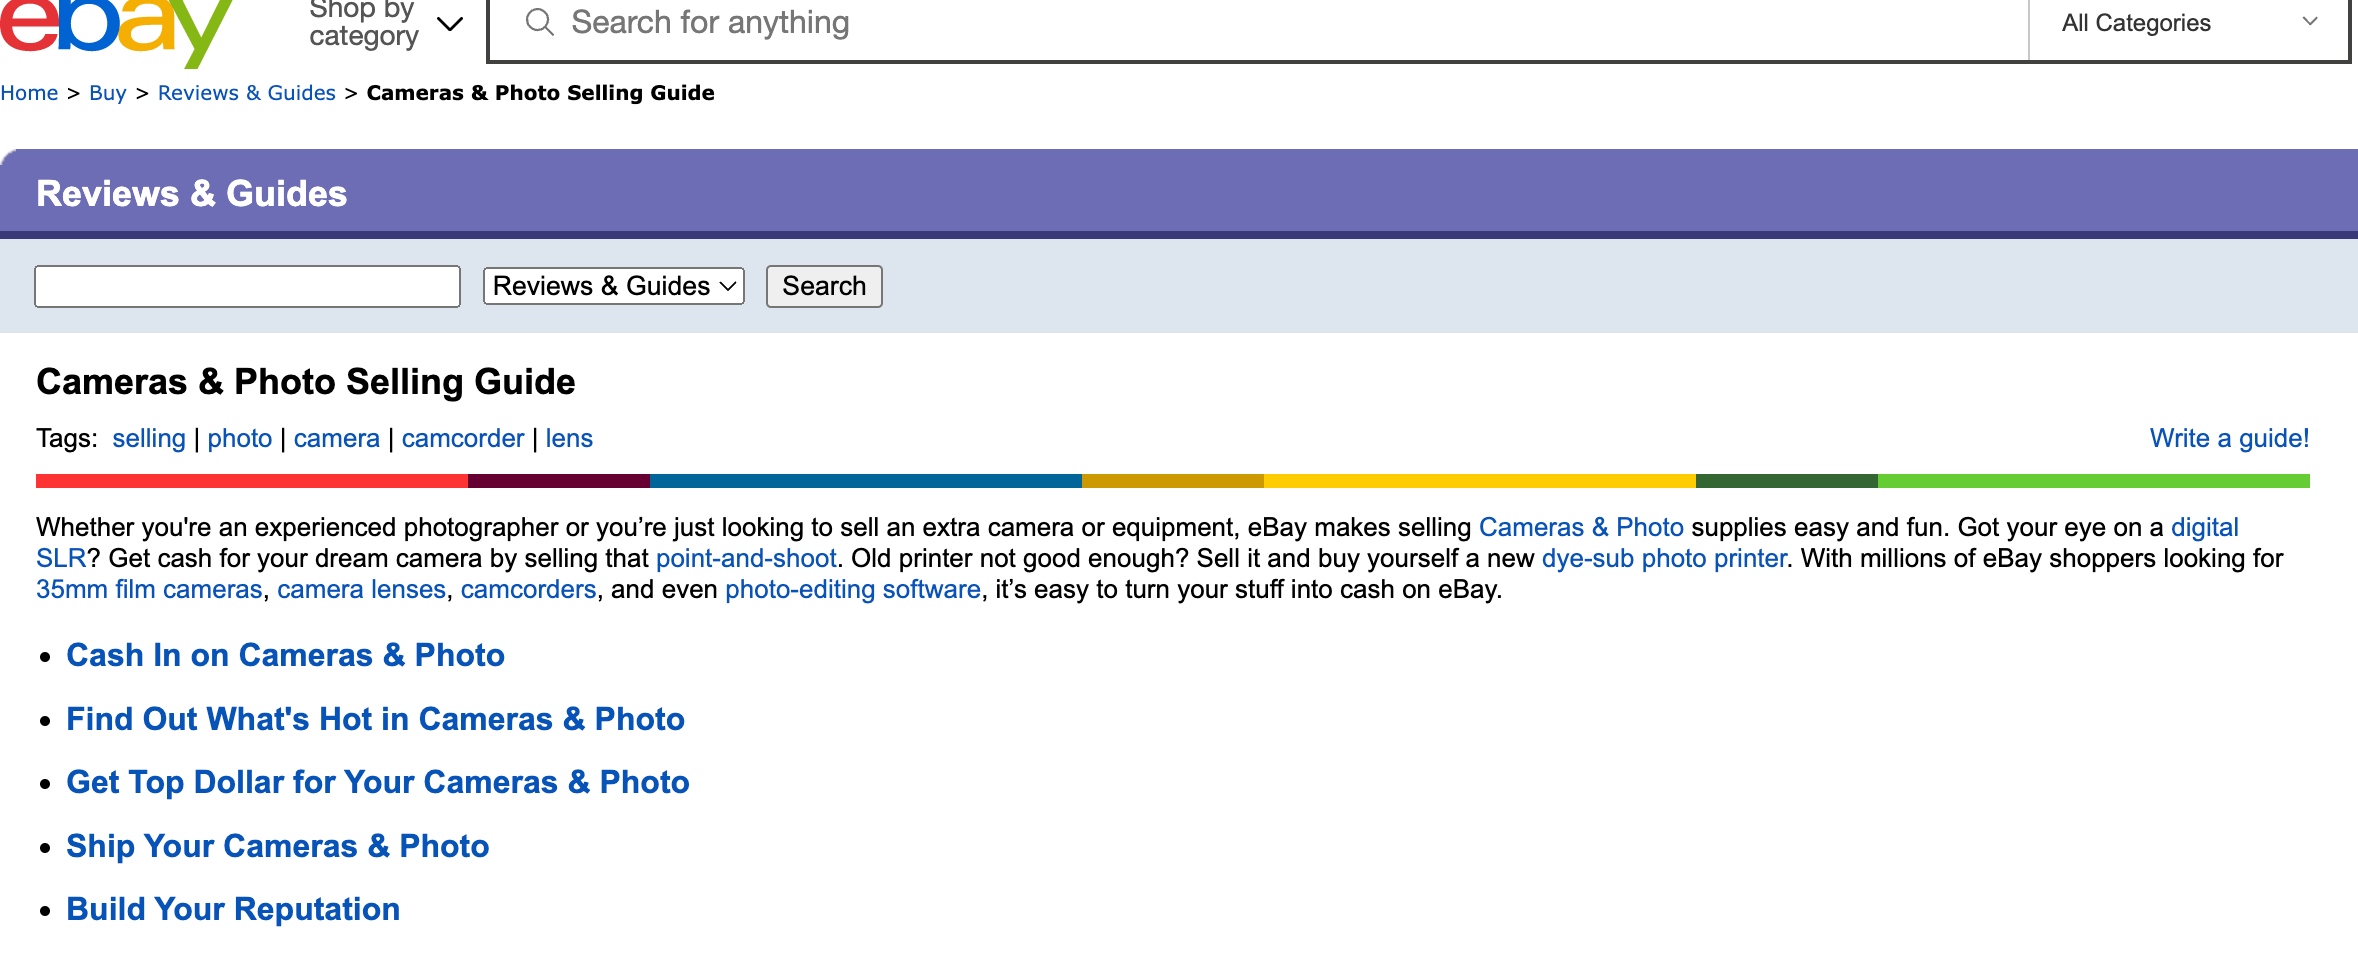Click the magnifier icon in search bar

tap(540, 22)
